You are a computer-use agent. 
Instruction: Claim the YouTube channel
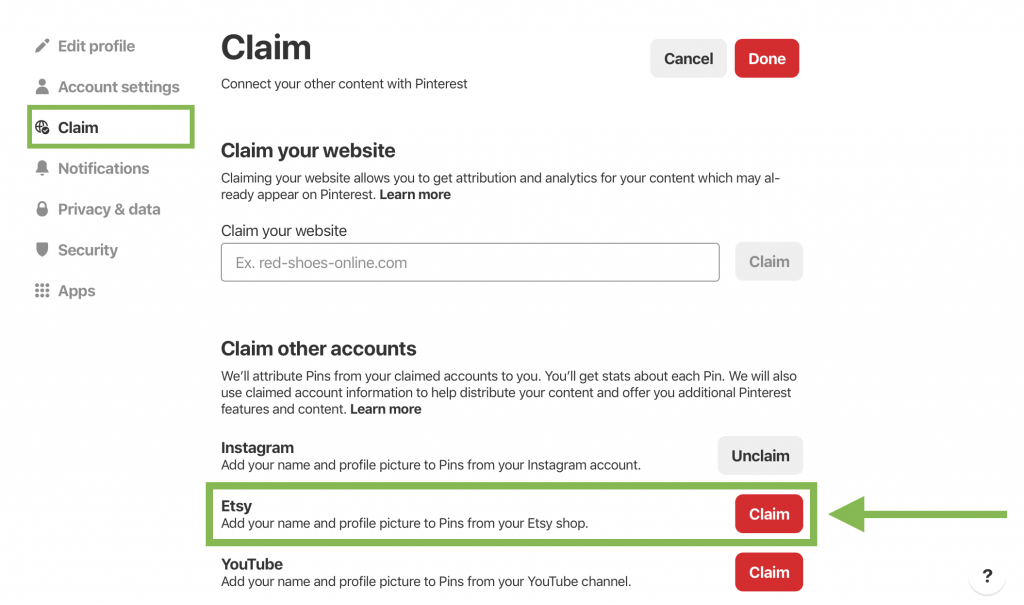click(x=769, y=572)
